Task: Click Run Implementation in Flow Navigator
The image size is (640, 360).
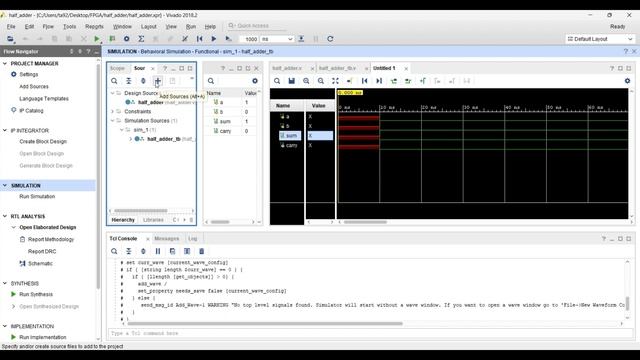Action: point(42,337)
